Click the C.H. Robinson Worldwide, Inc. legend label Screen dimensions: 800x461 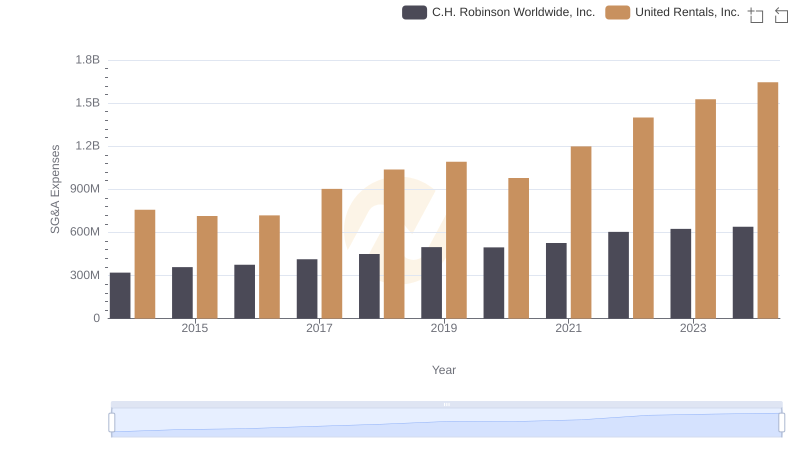pyautogui.click(x=513, y=13)
